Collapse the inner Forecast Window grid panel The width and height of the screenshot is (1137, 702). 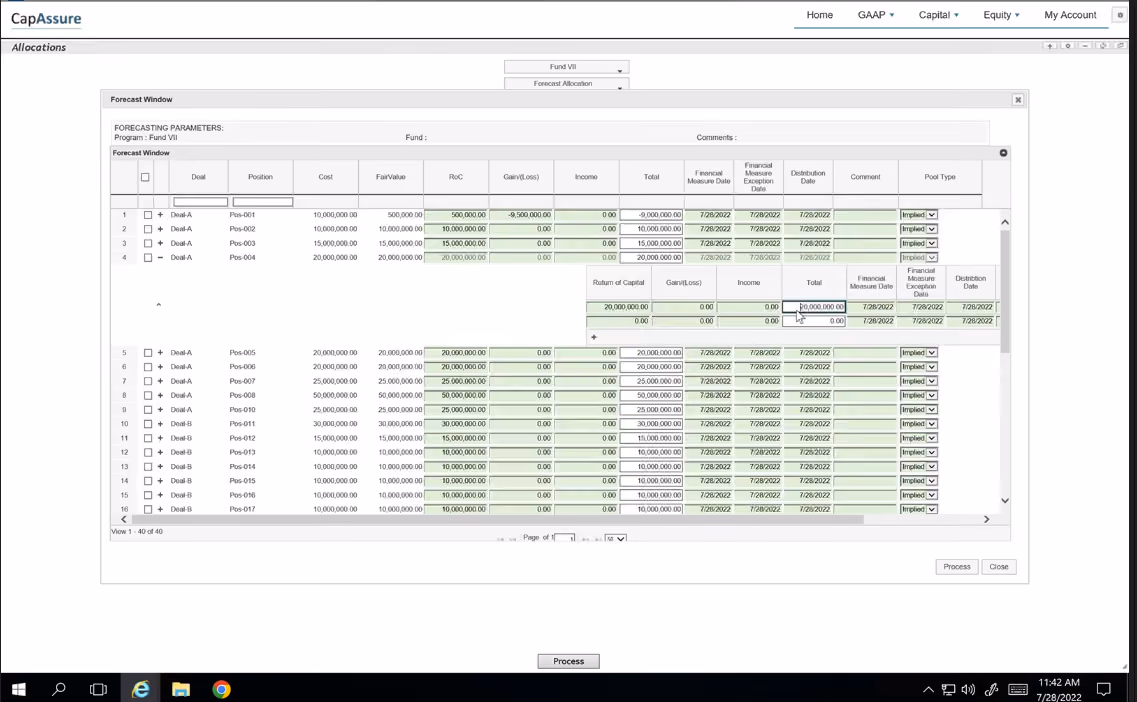[x=1004, y=153]
